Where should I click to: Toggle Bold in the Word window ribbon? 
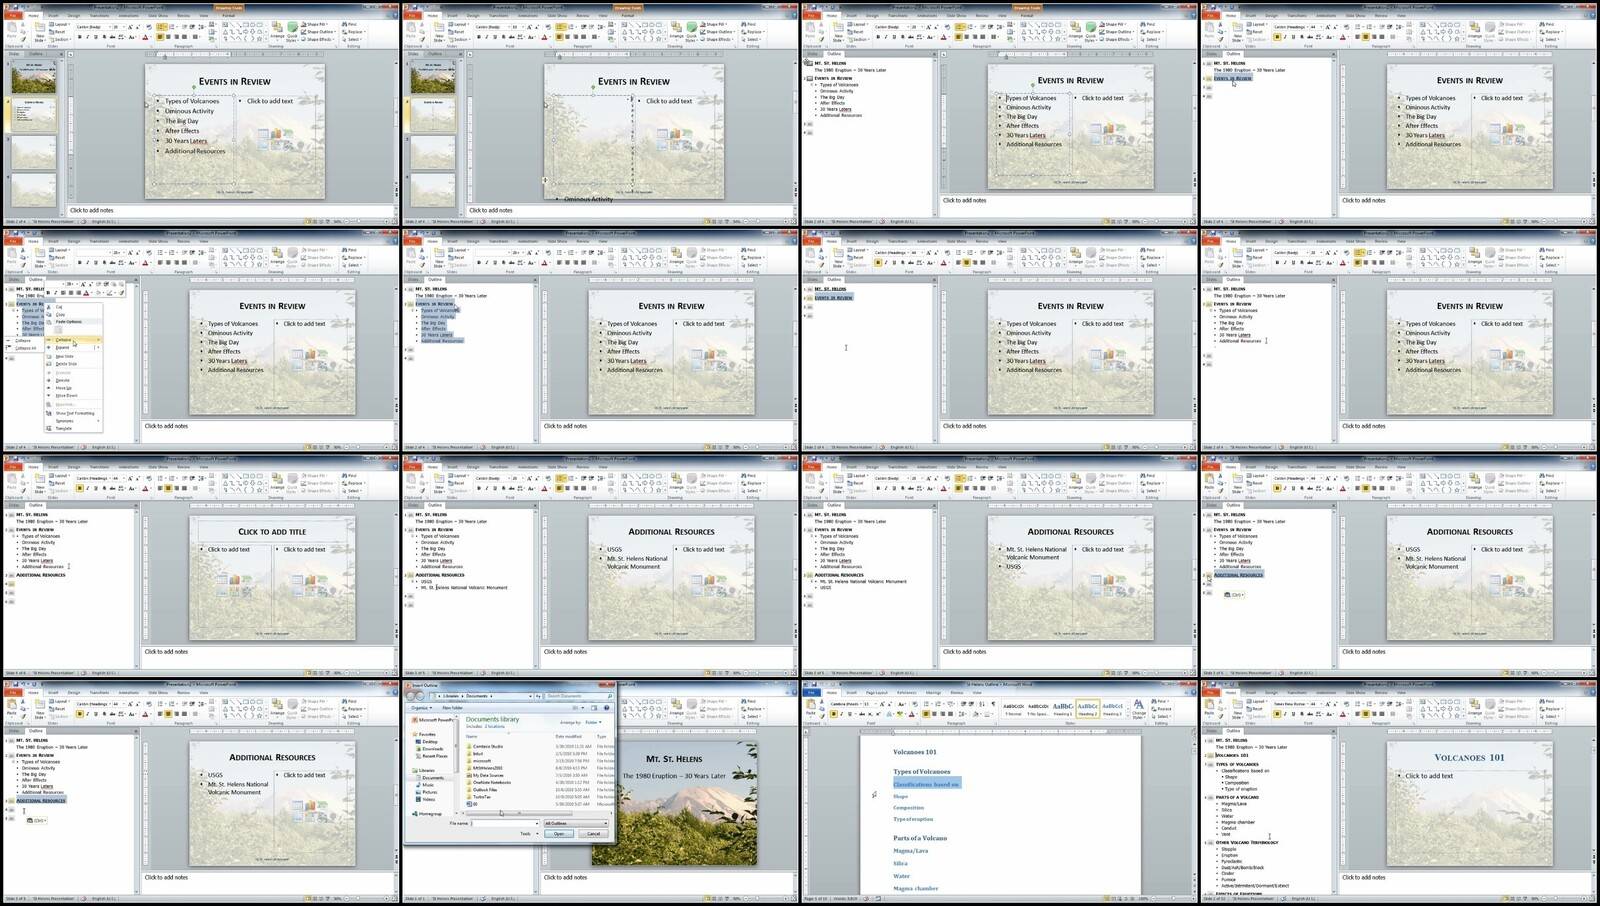click(834, 714)
